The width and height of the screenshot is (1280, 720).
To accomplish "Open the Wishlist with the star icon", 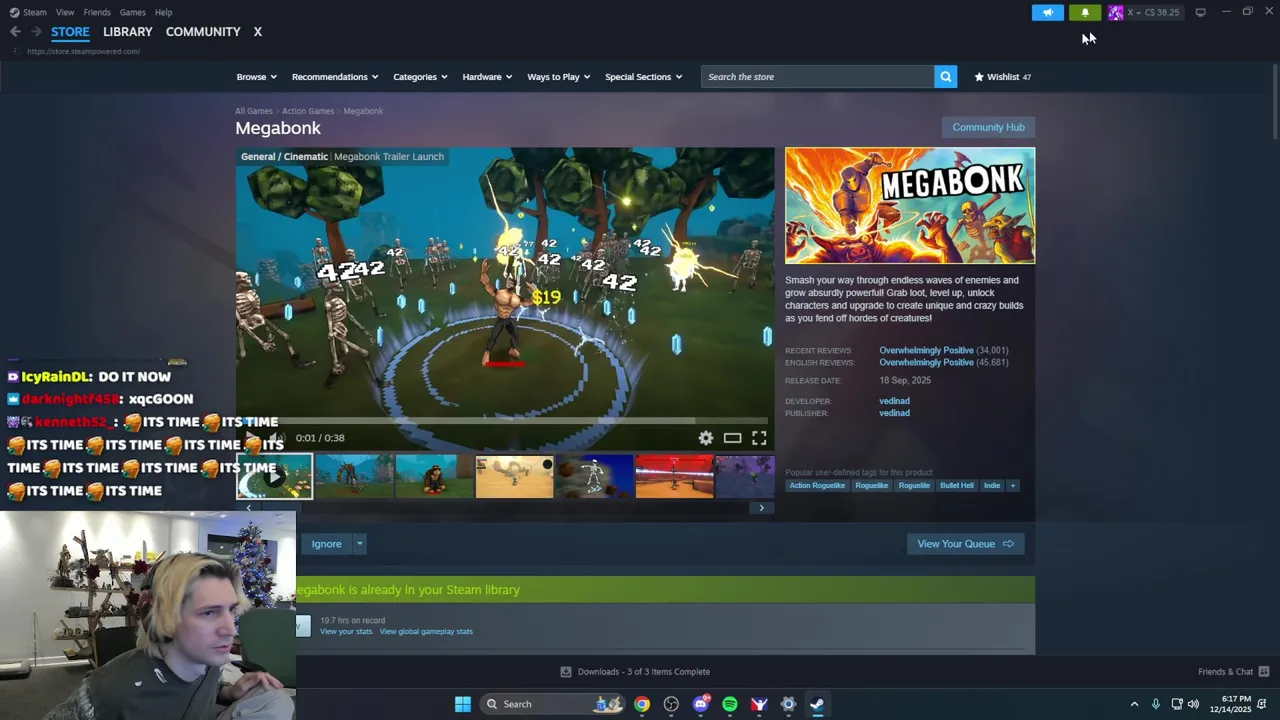I will point(1003,77).
